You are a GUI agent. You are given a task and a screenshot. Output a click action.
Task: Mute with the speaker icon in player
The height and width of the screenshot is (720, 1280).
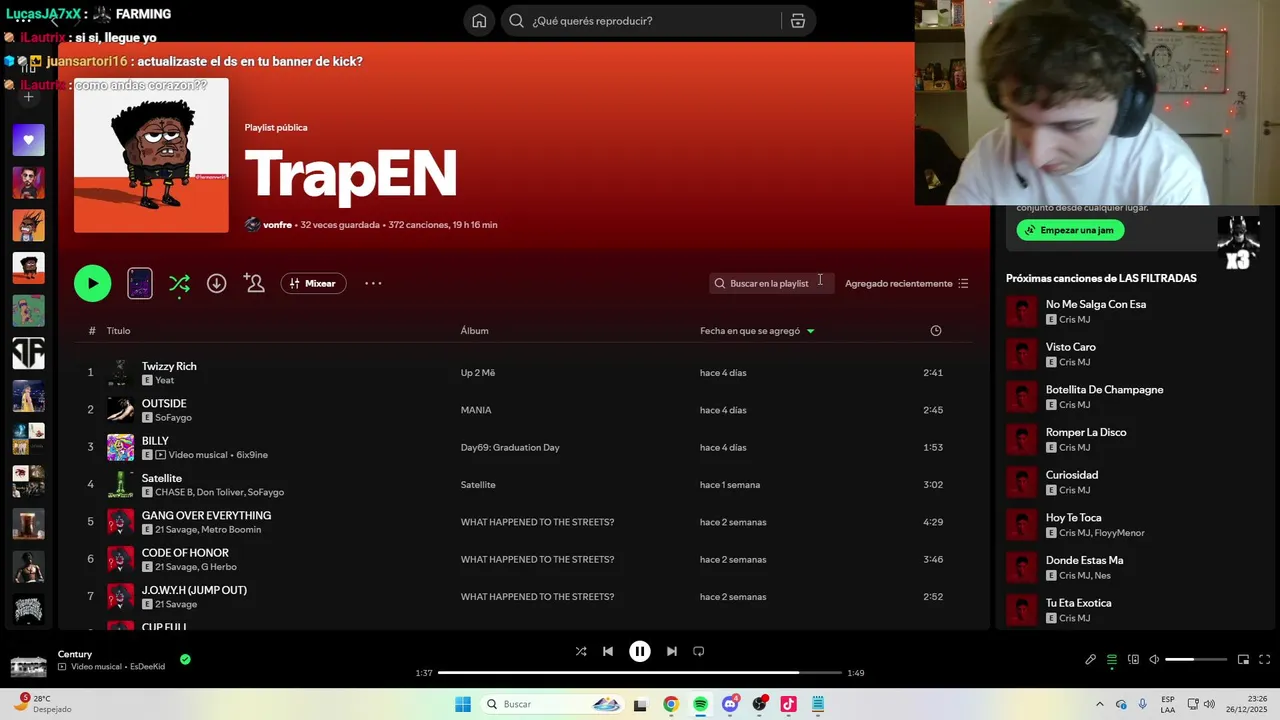(x=1154, y=660)
